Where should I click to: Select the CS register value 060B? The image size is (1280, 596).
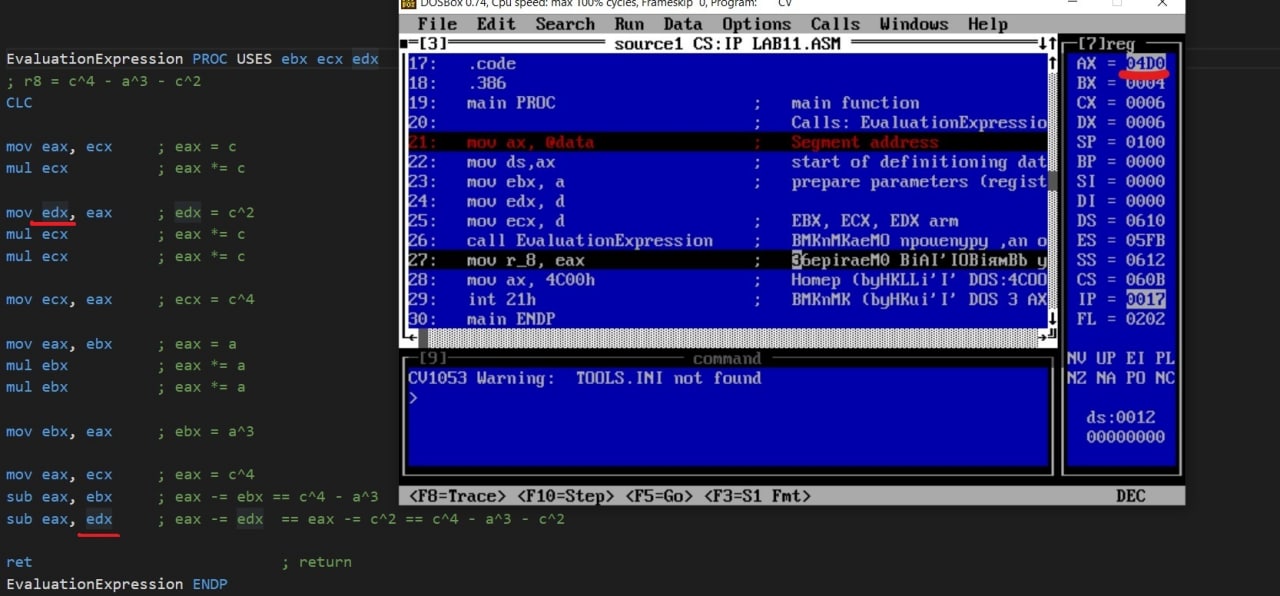pos(1145,279)
